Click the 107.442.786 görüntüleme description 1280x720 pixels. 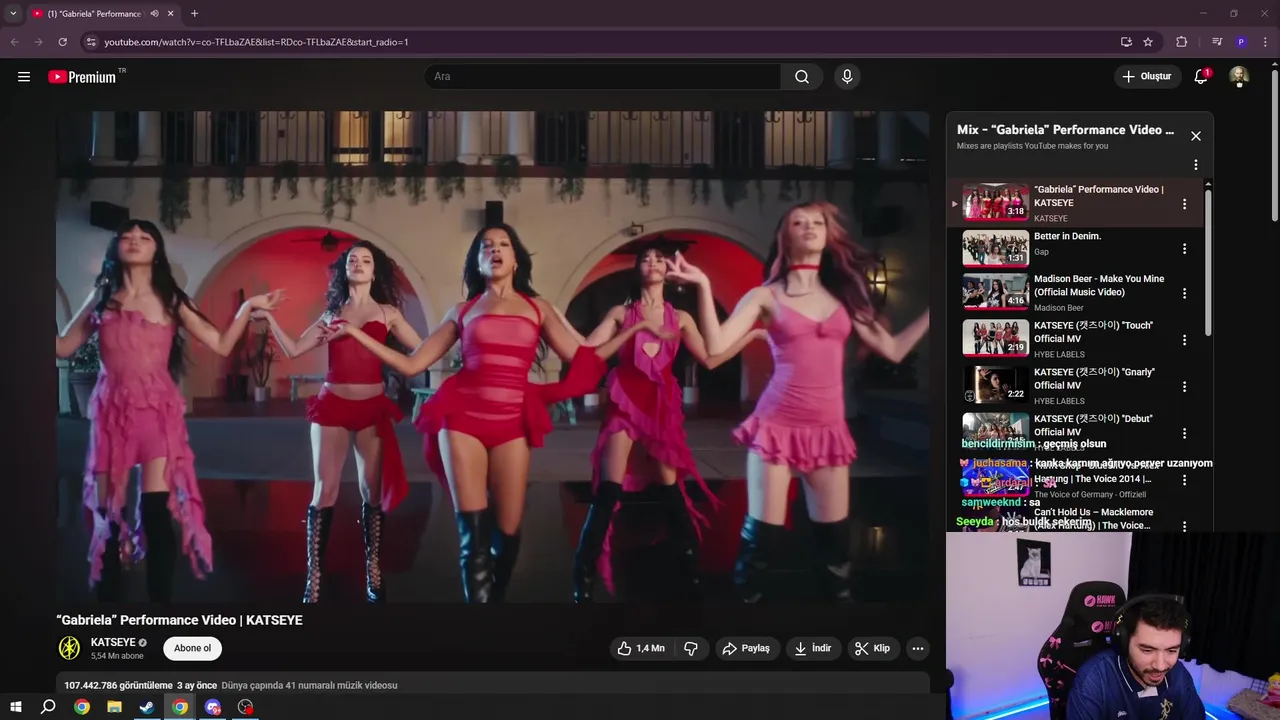120,685
